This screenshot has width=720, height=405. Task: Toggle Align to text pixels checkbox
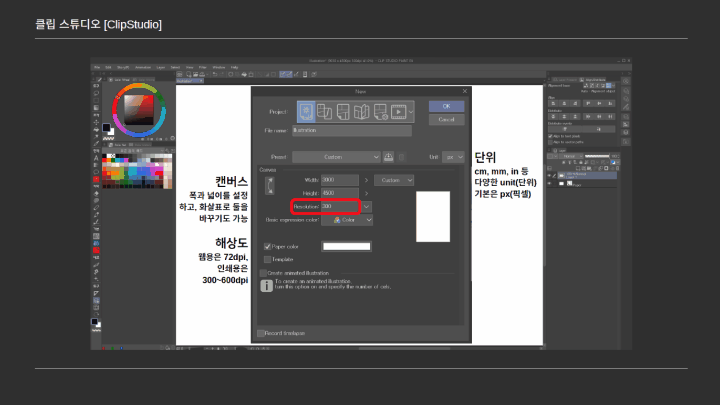550,136
